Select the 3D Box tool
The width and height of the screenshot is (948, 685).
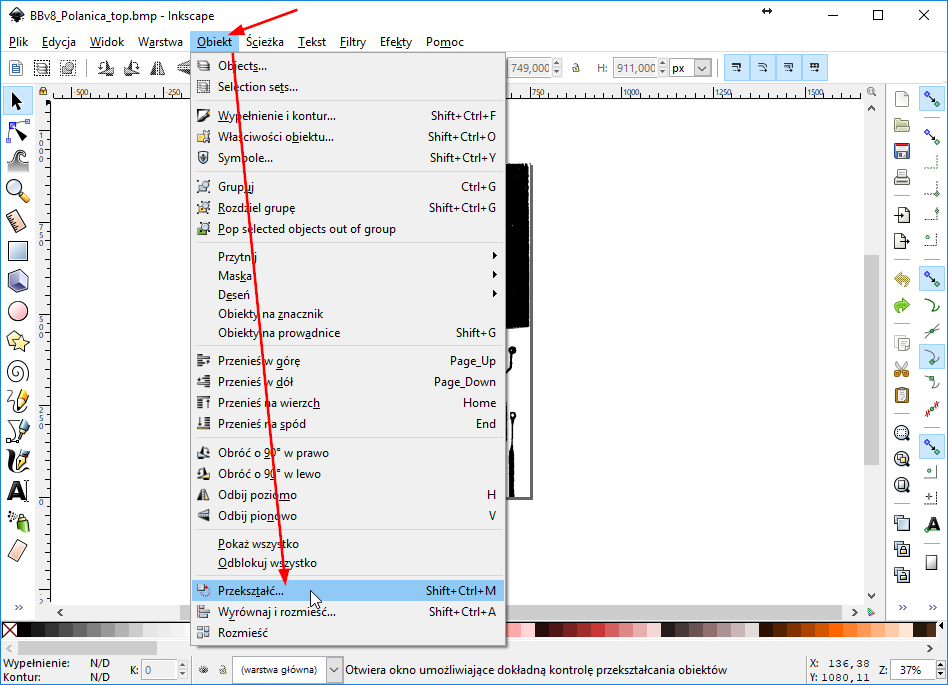tap(18, 281)
